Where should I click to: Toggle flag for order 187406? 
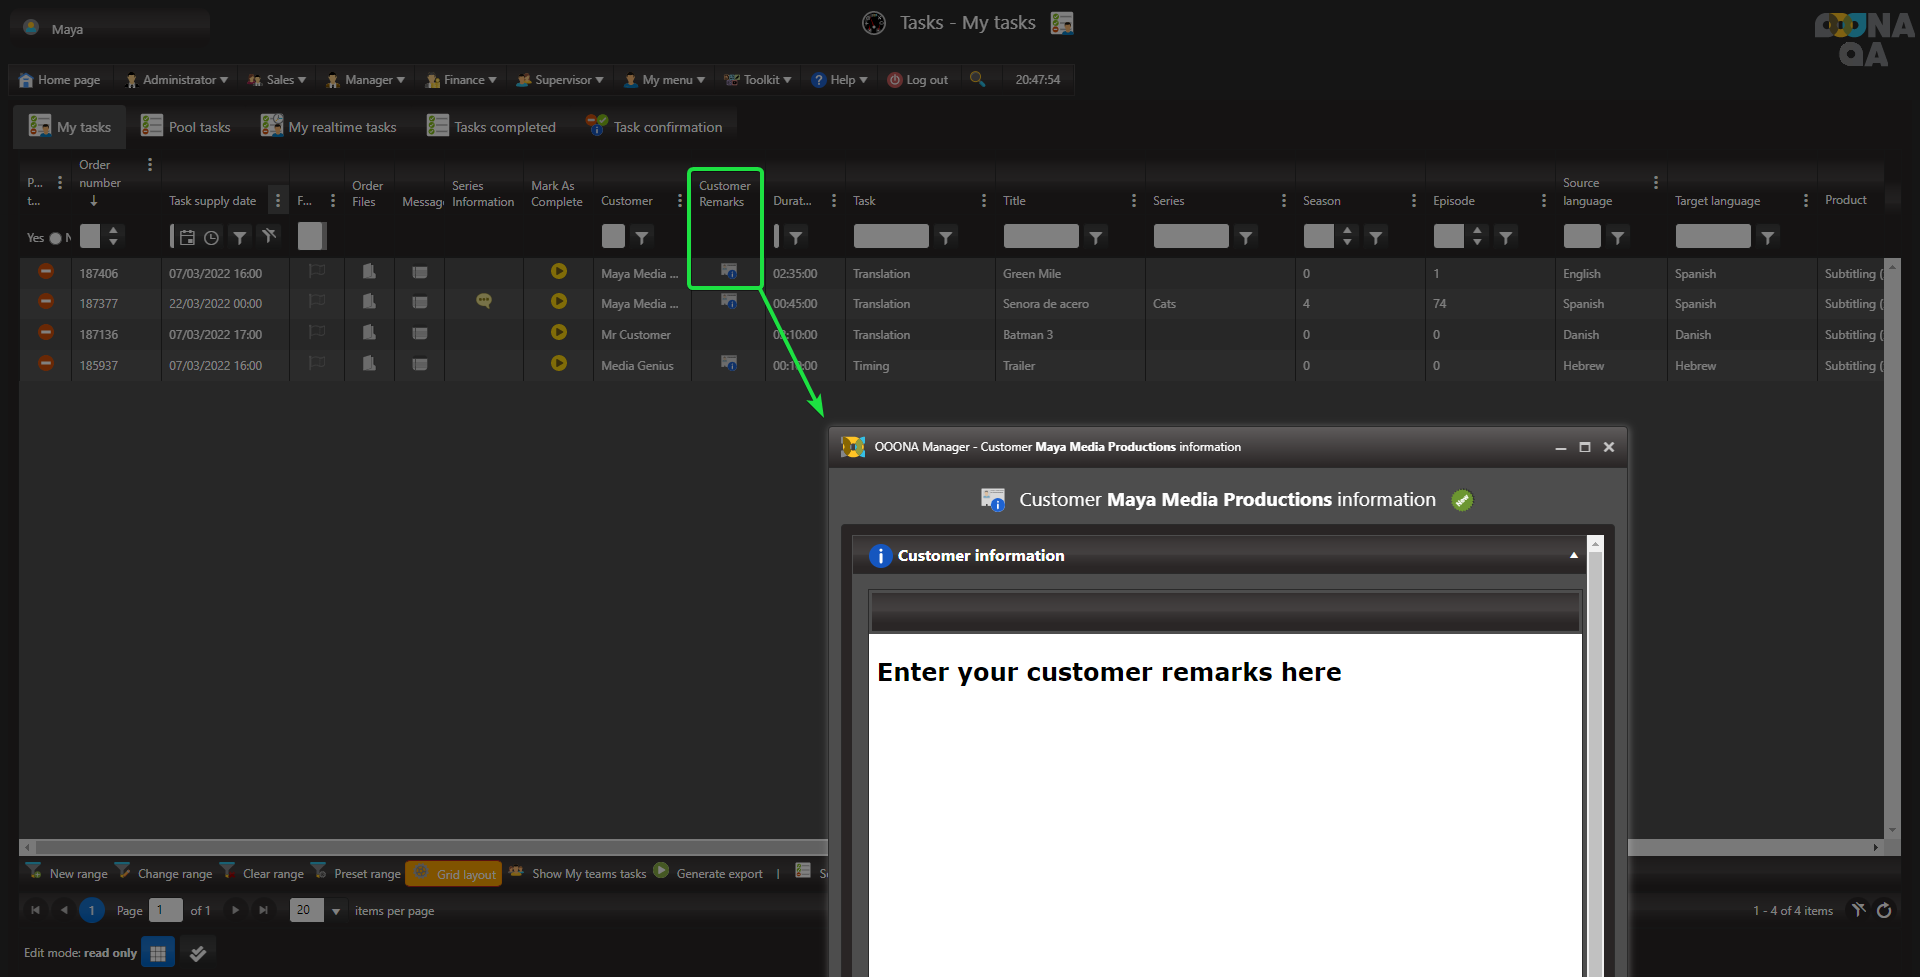[317, 272]
